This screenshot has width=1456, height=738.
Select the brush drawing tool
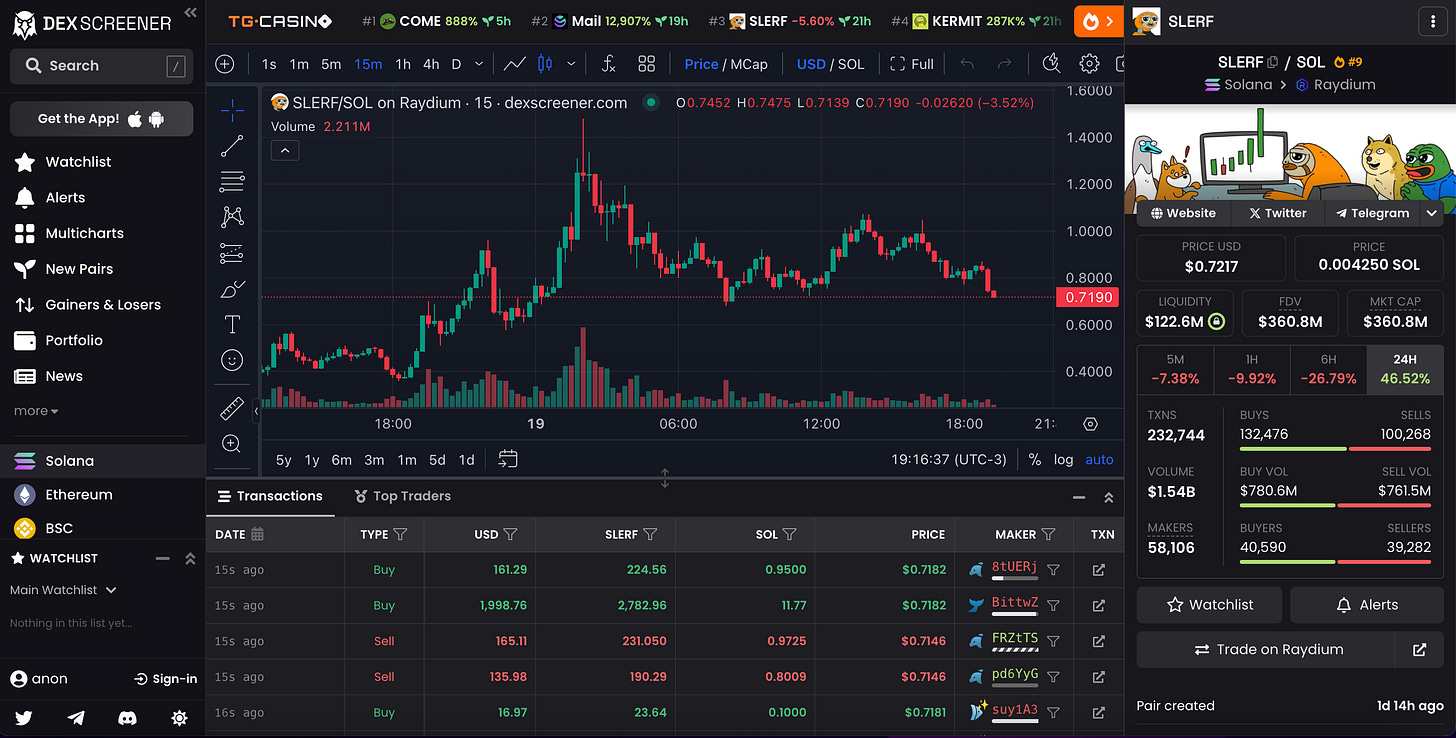232,289
